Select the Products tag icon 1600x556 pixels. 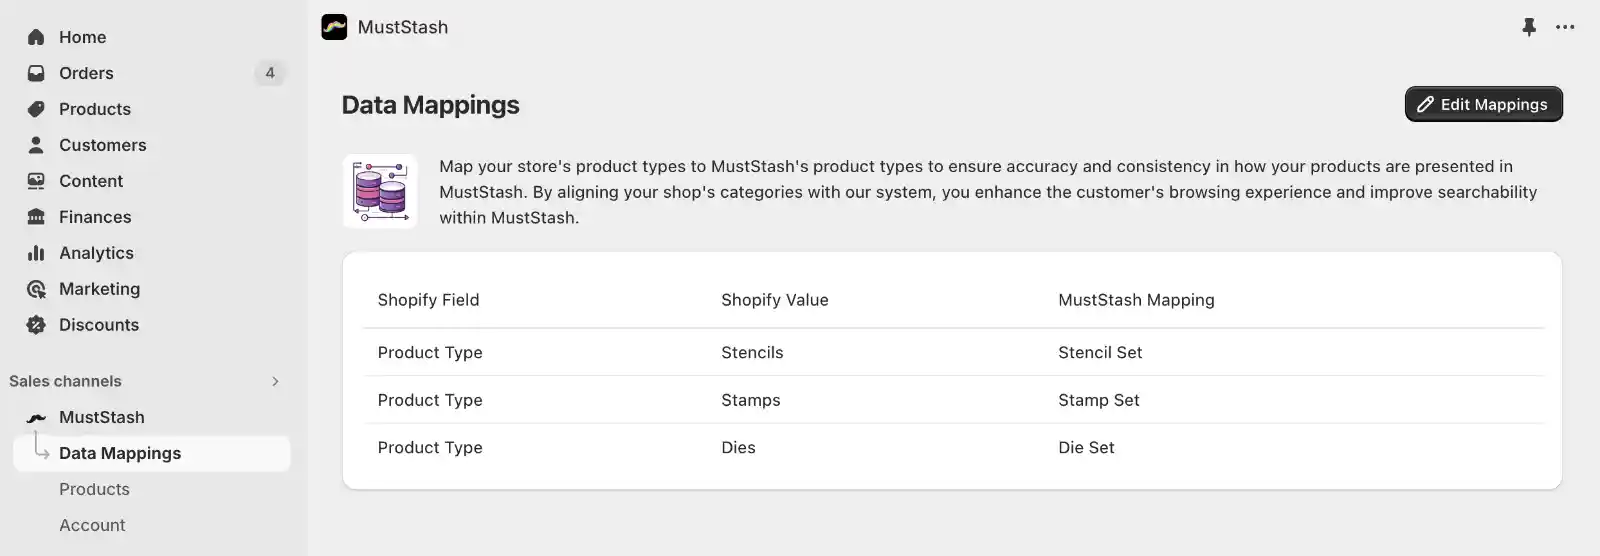[x=36, y=109]
